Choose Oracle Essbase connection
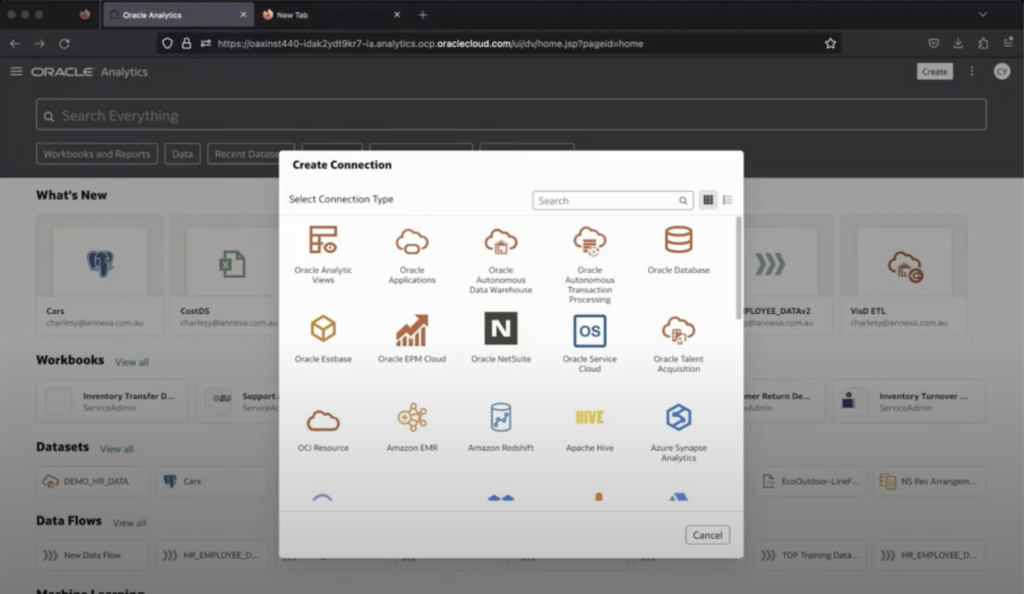 [x=323, y=338]
